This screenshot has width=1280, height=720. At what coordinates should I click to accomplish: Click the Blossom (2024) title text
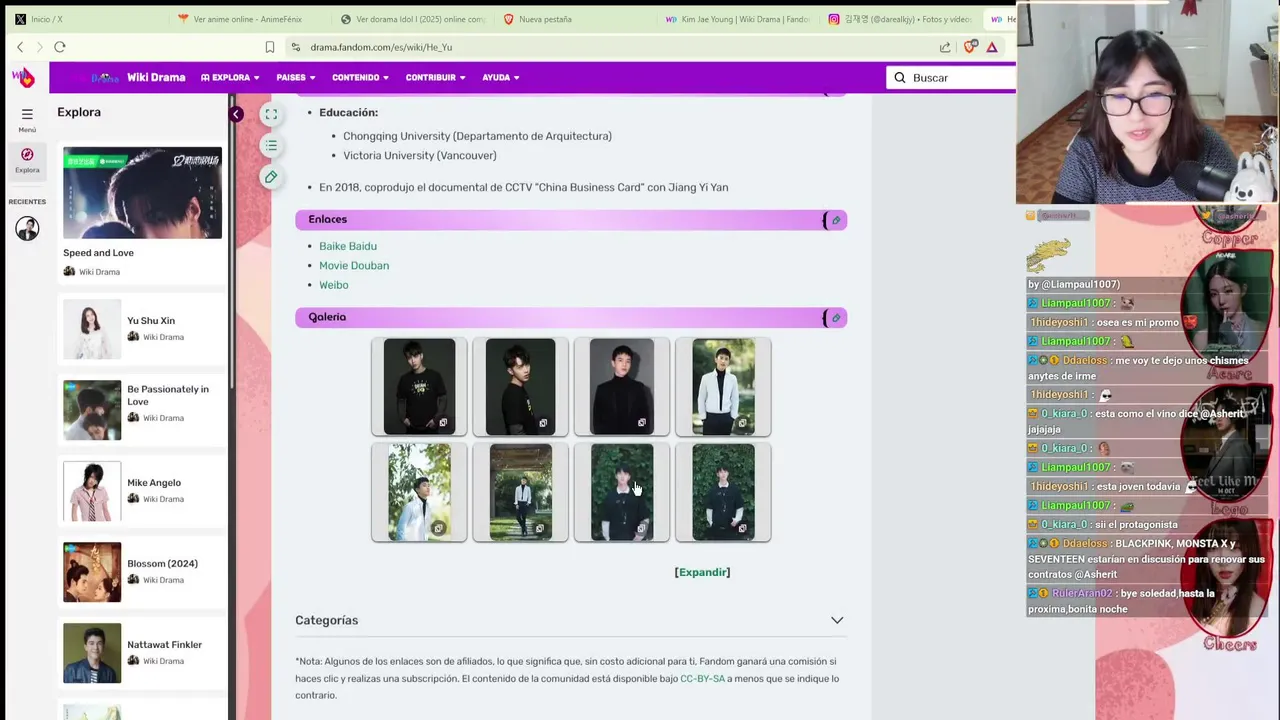(x=163, y=564)
